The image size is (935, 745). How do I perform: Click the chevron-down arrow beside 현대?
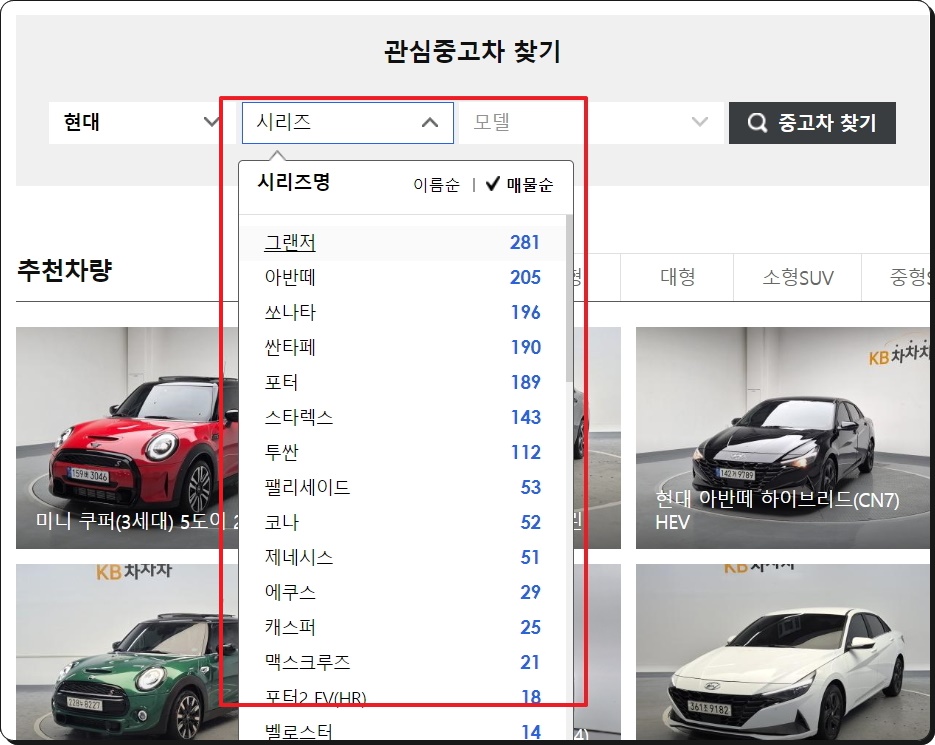(x=210, y=122)
